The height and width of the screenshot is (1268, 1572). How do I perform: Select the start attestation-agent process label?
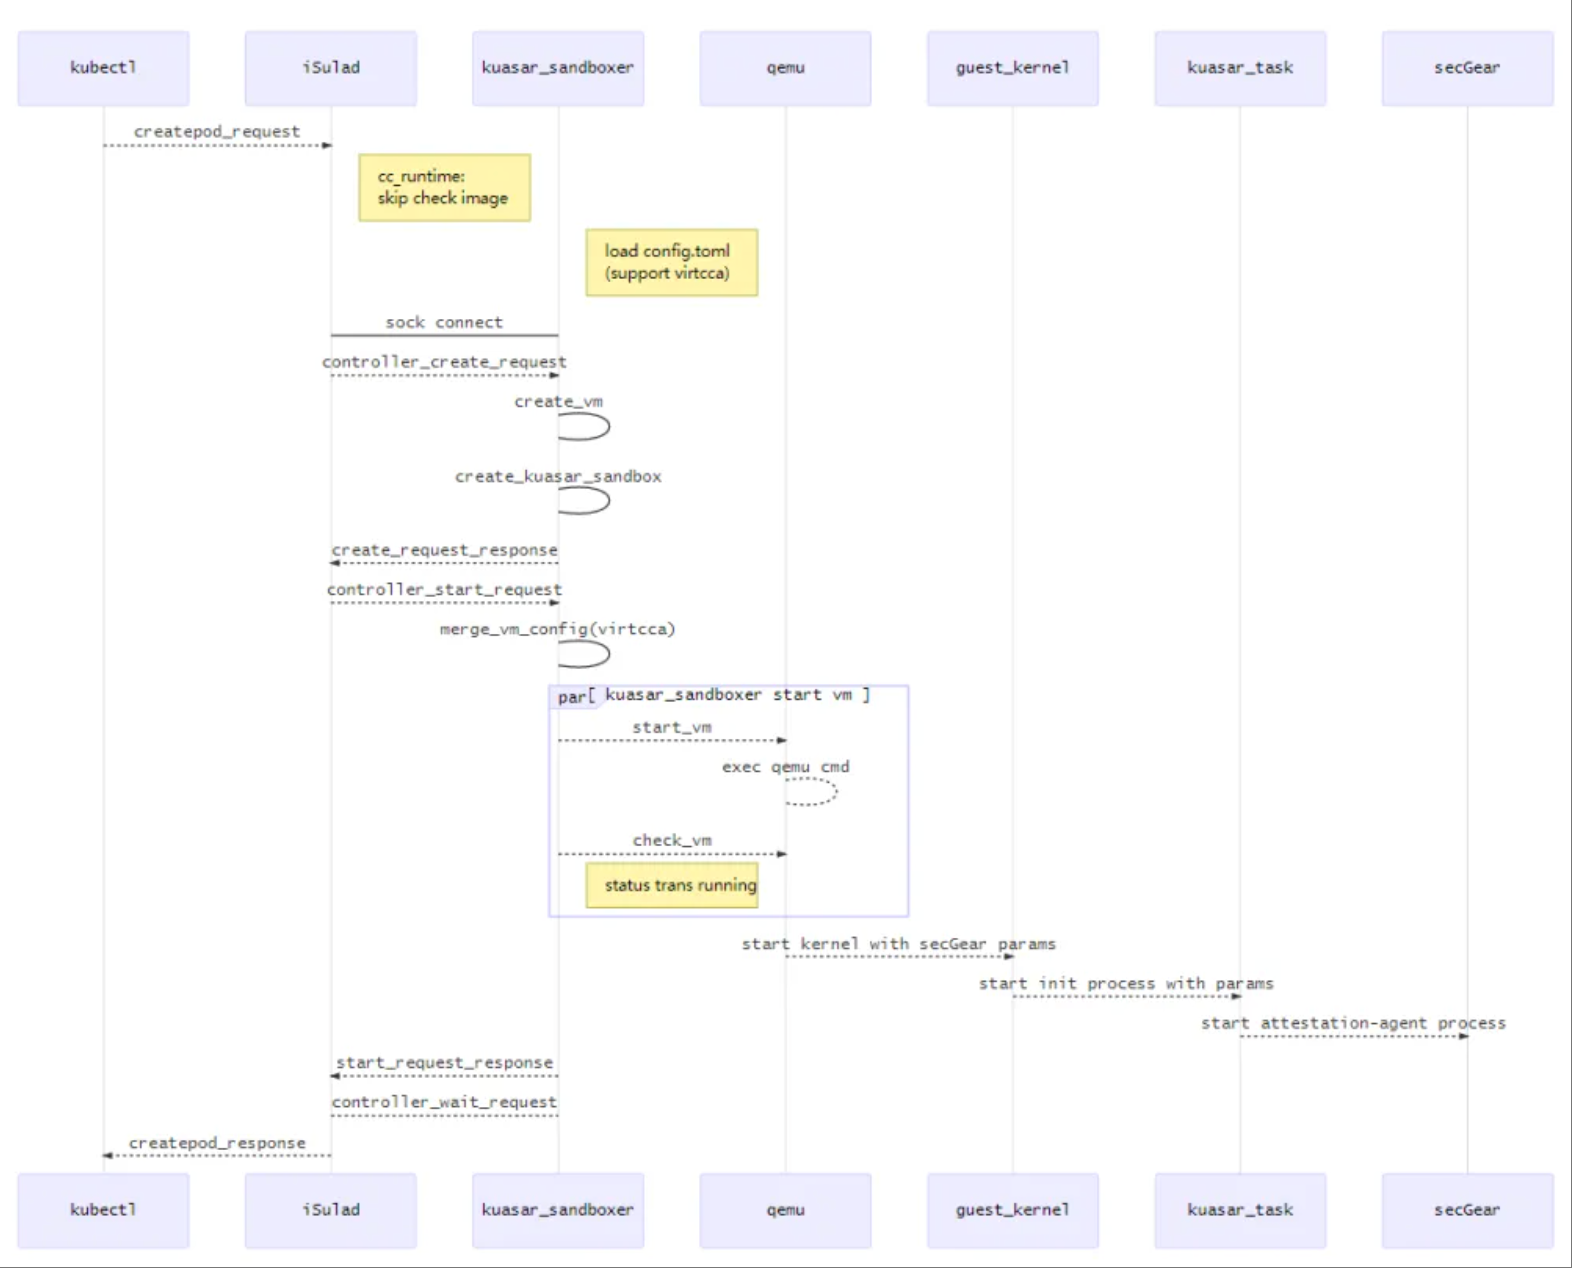tap(1353, 1023)
